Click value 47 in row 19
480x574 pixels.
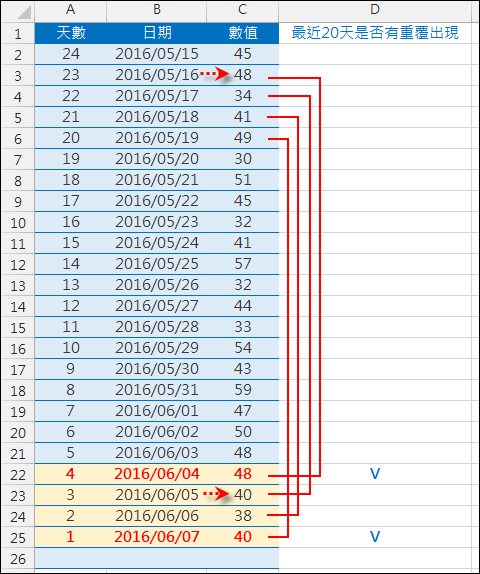(243, 411)
